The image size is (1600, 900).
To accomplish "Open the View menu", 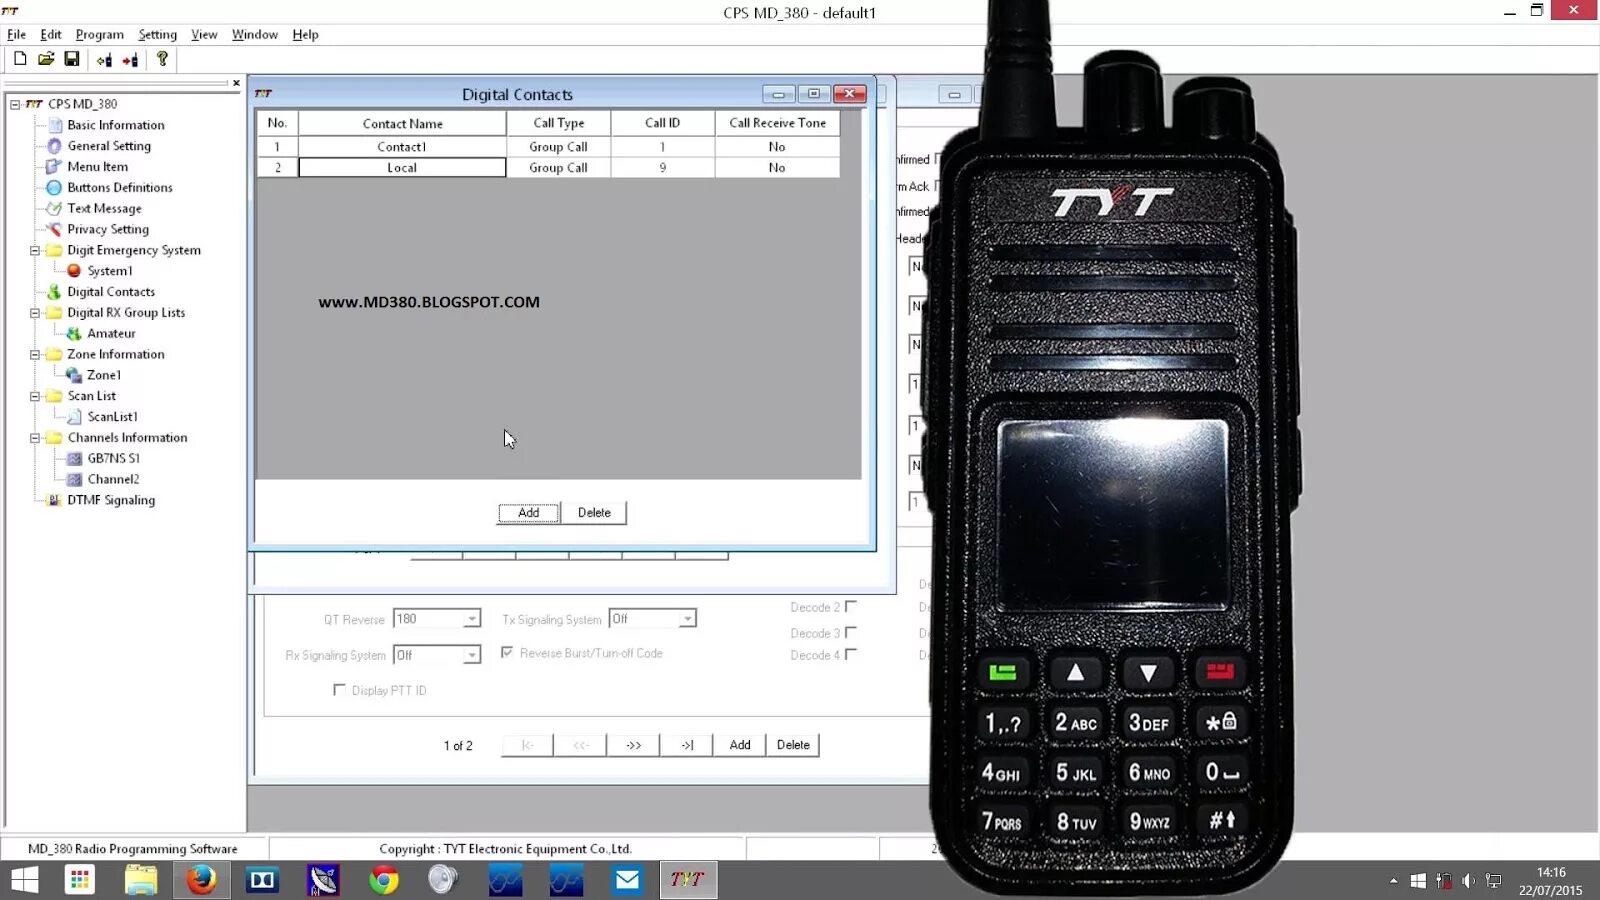I will coord(204,34).
